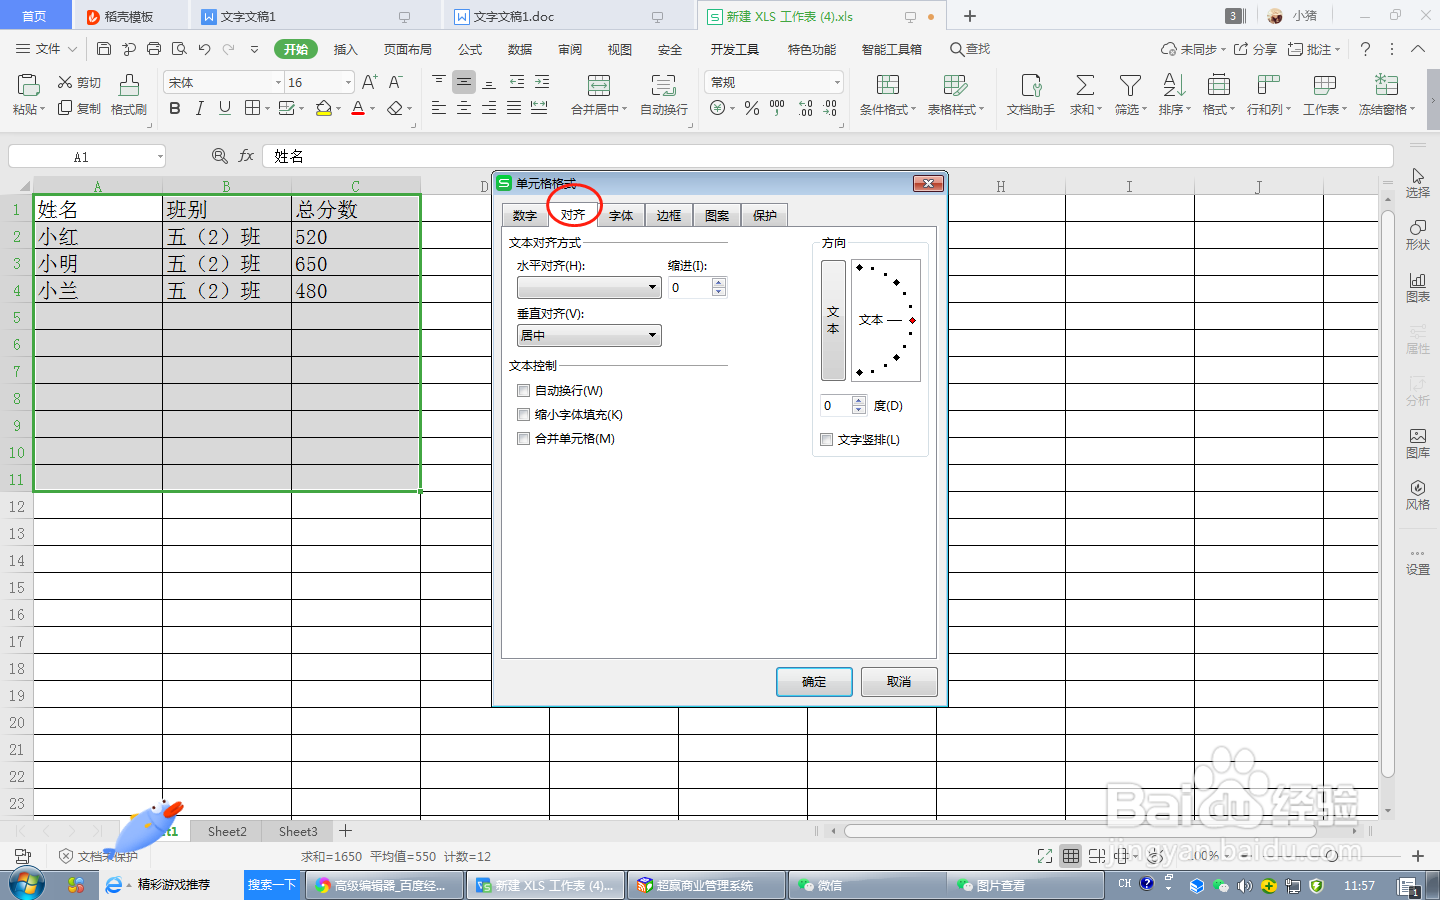Click the indent (缩进) value field

(x=690, y=288)
